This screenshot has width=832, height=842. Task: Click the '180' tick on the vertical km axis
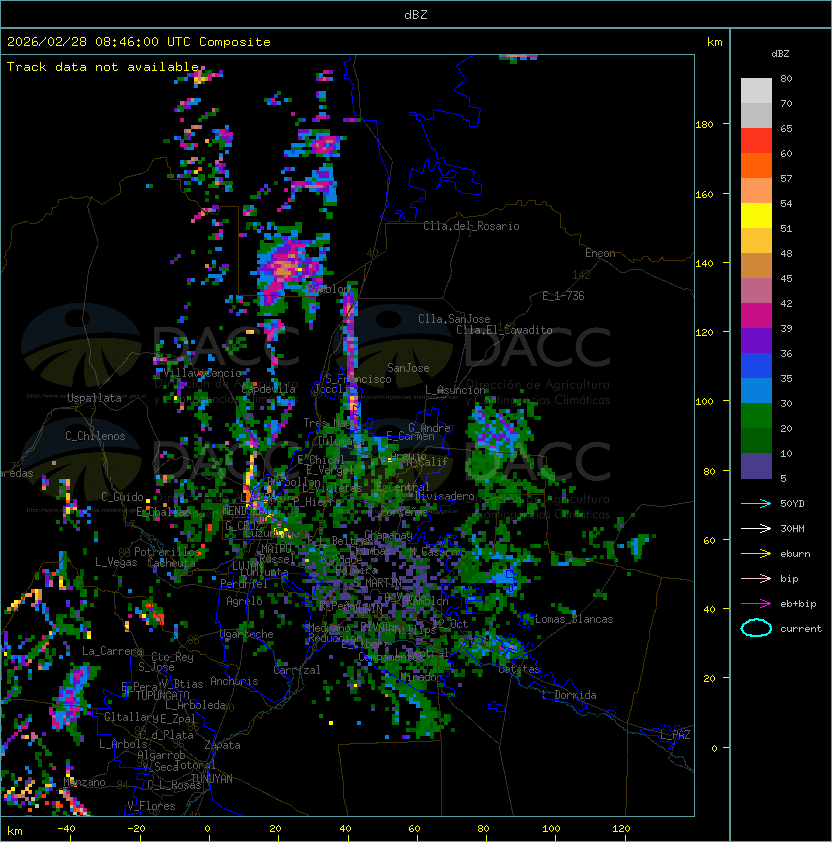(x=704, y=125)
